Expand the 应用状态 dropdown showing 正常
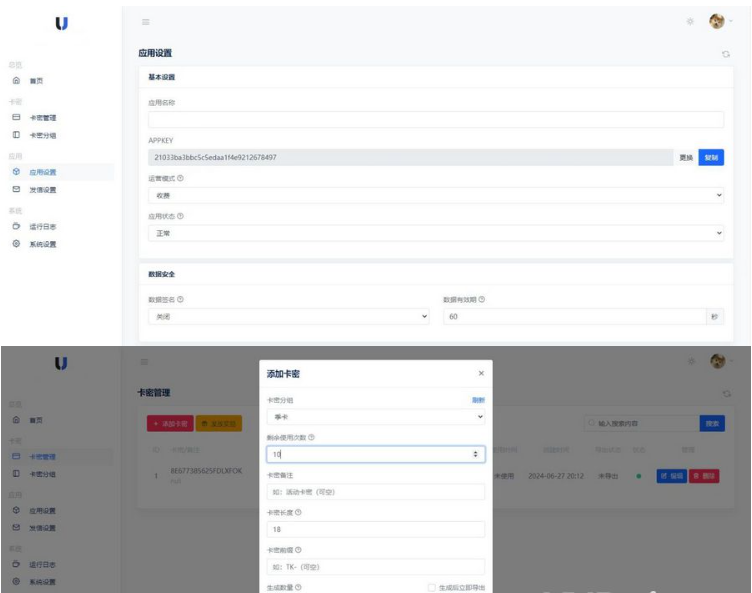This screenshot has height=593, width=752. pos(430,232)
